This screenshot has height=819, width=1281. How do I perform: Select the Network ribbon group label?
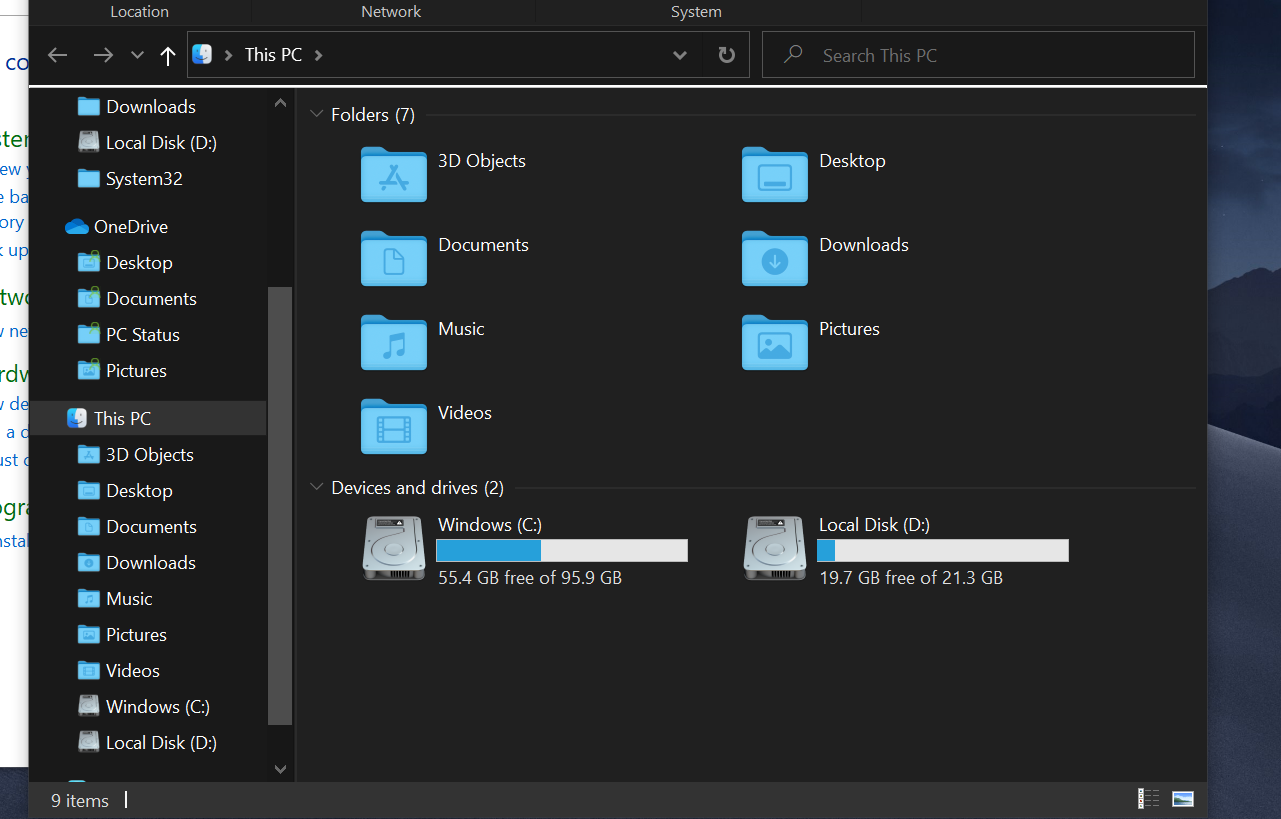pyautogui.click(x=391, y=12)
